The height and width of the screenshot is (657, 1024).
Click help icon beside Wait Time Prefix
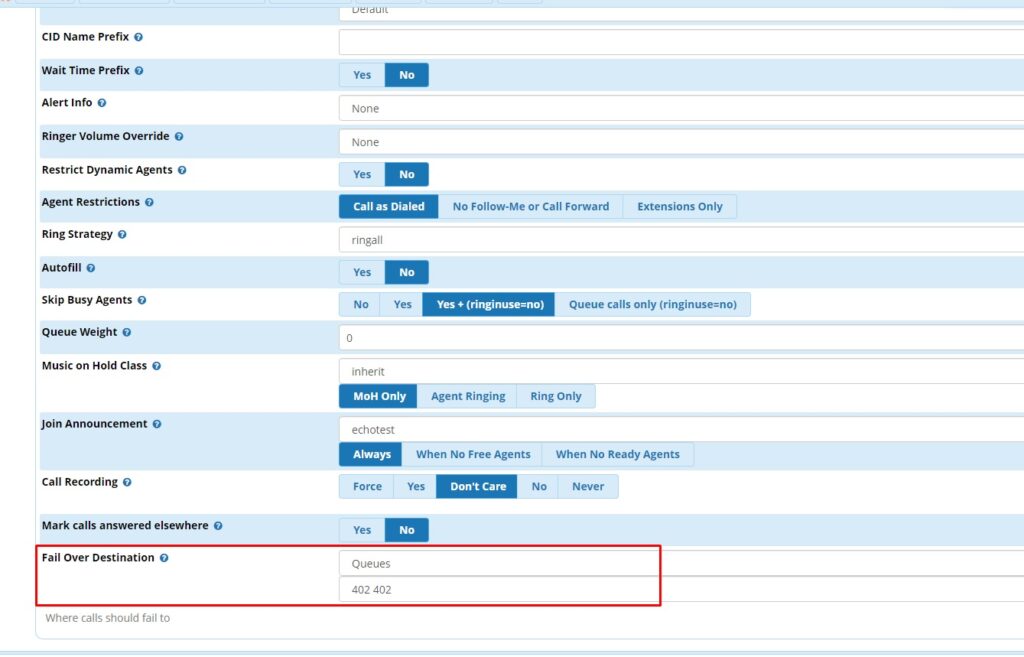click(139, 71)
